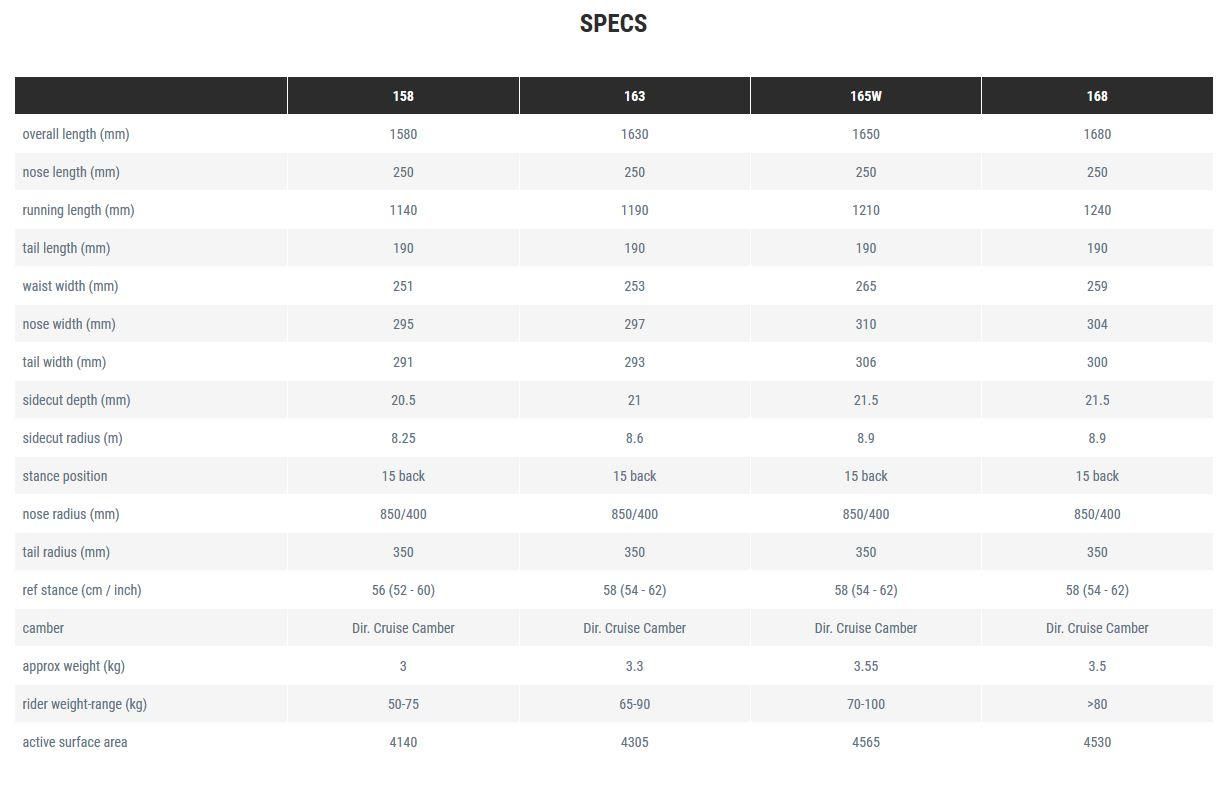This screenshot has width=1228, height=792.
Task: Select the camber row label
Action: (x=43, y=628)
